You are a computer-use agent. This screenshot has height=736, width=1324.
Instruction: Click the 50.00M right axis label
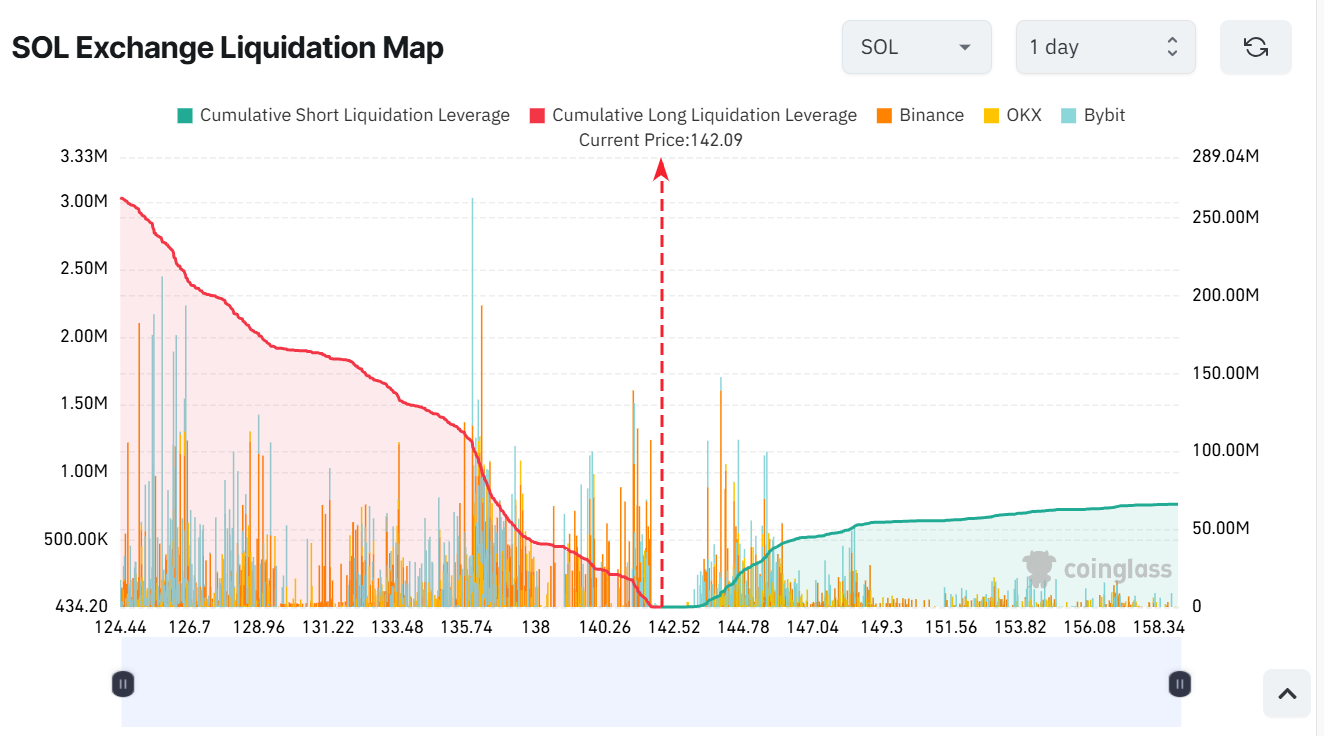1221,528
